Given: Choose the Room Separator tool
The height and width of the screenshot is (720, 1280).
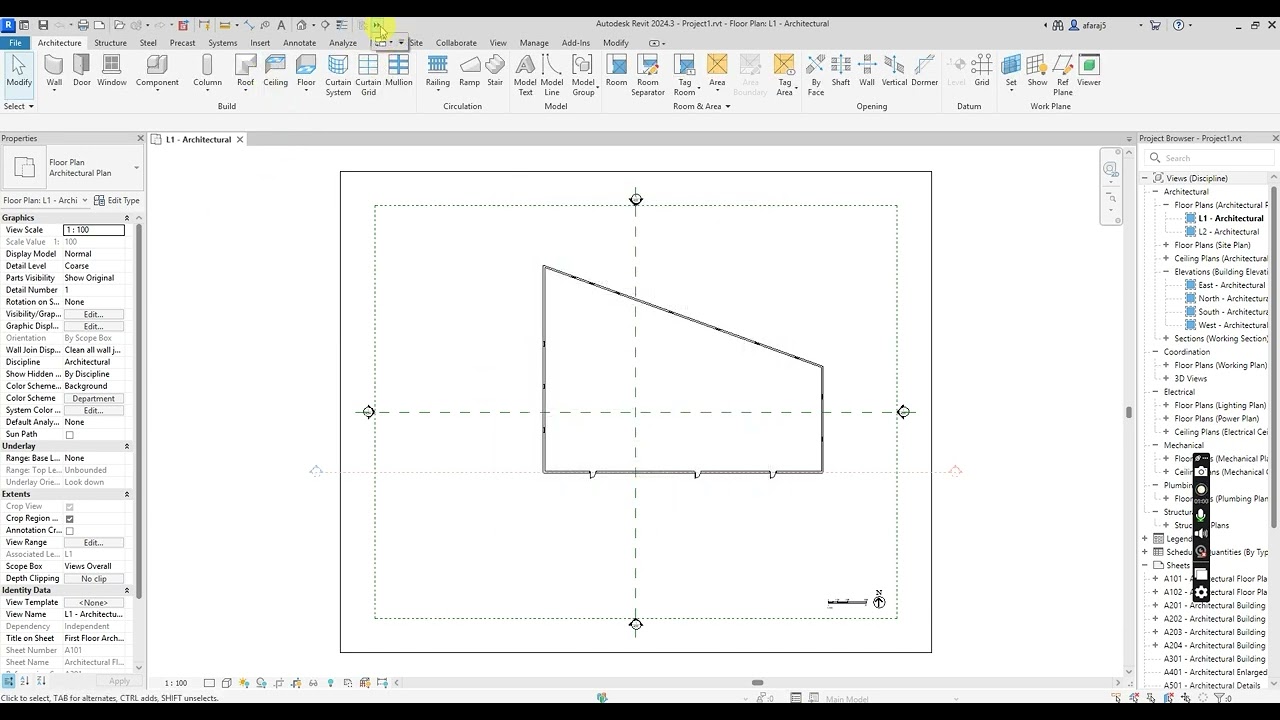Looking at the screenshot, I should coord(648,75).
